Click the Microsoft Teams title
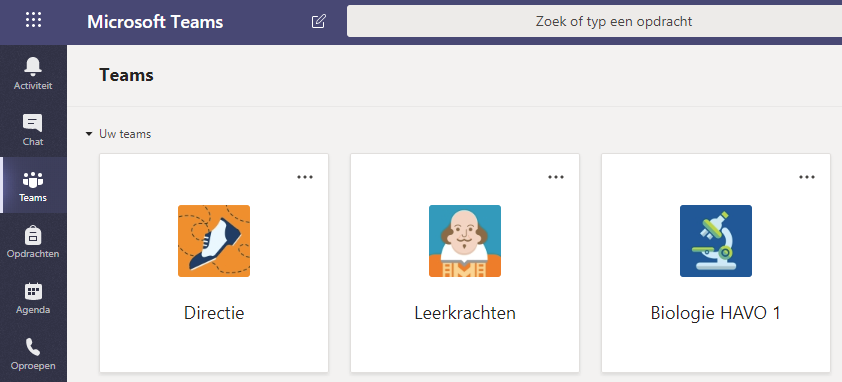Image resolution: width=842 pixels, height=382 pixels. click(155, 22)
